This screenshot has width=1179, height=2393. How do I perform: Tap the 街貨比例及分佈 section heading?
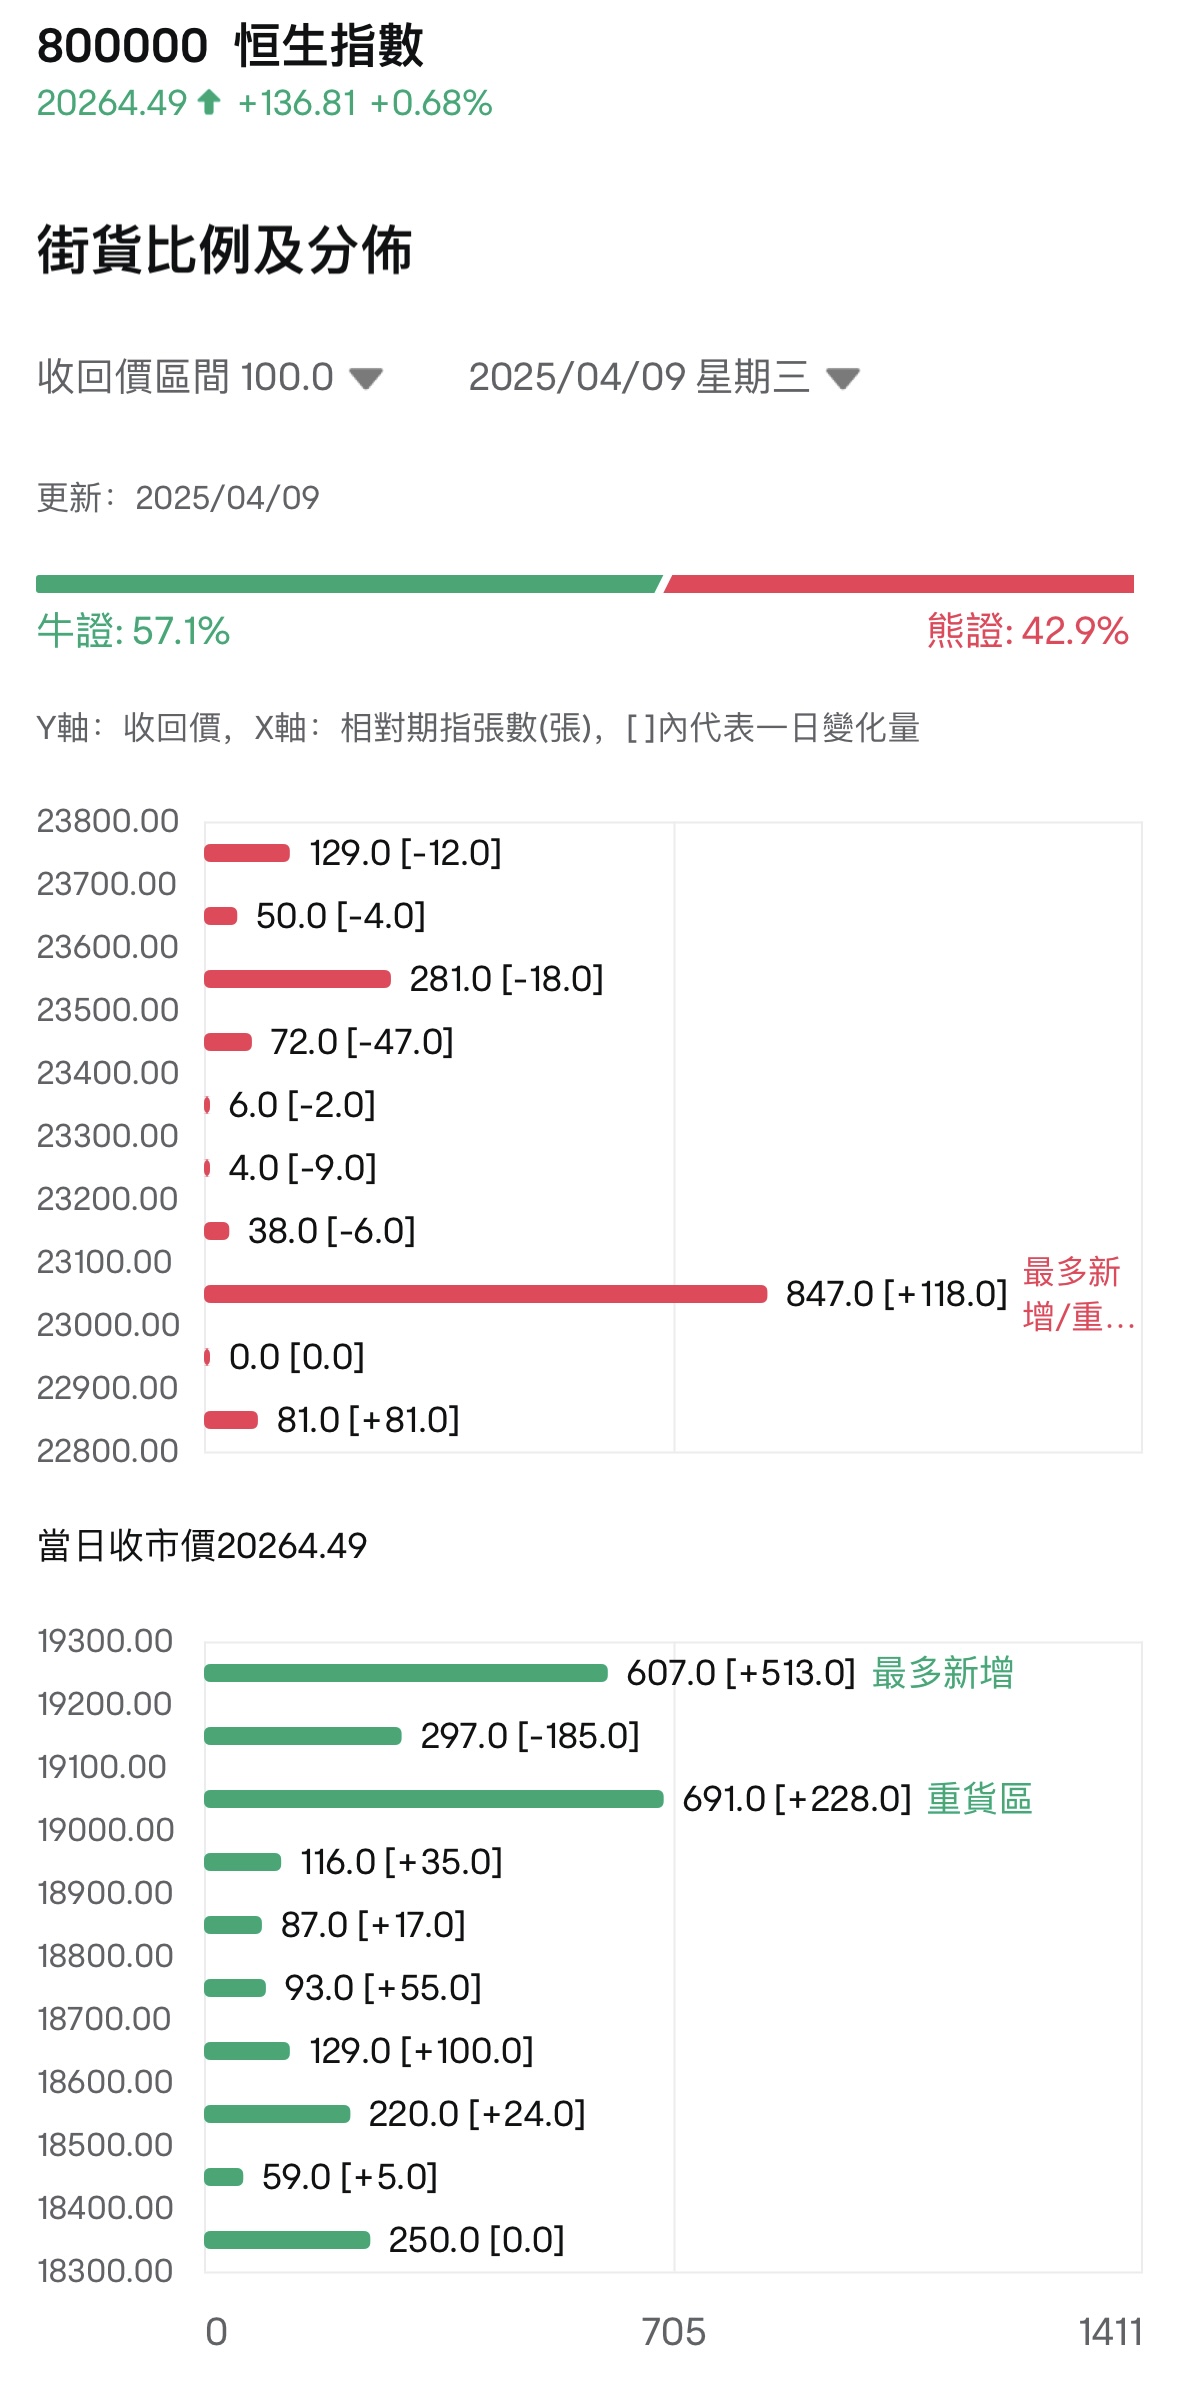(225, 249)
